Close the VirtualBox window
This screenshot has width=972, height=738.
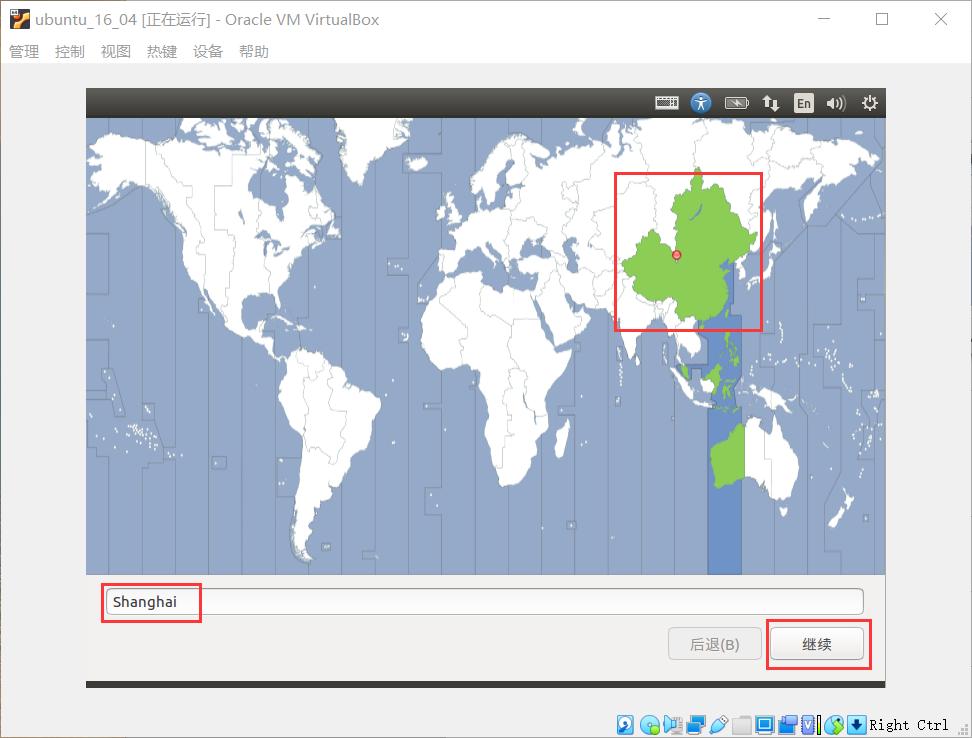(x=940, y=19)
